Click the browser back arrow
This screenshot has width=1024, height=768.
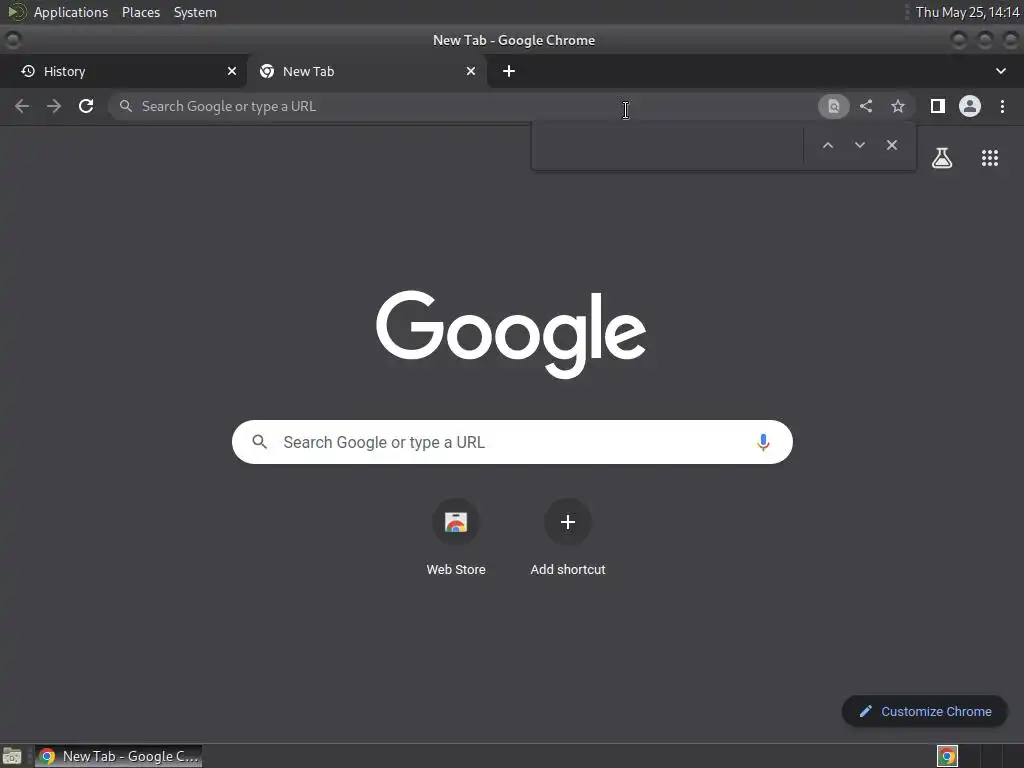pyautogui.click(x=22, y=106)
